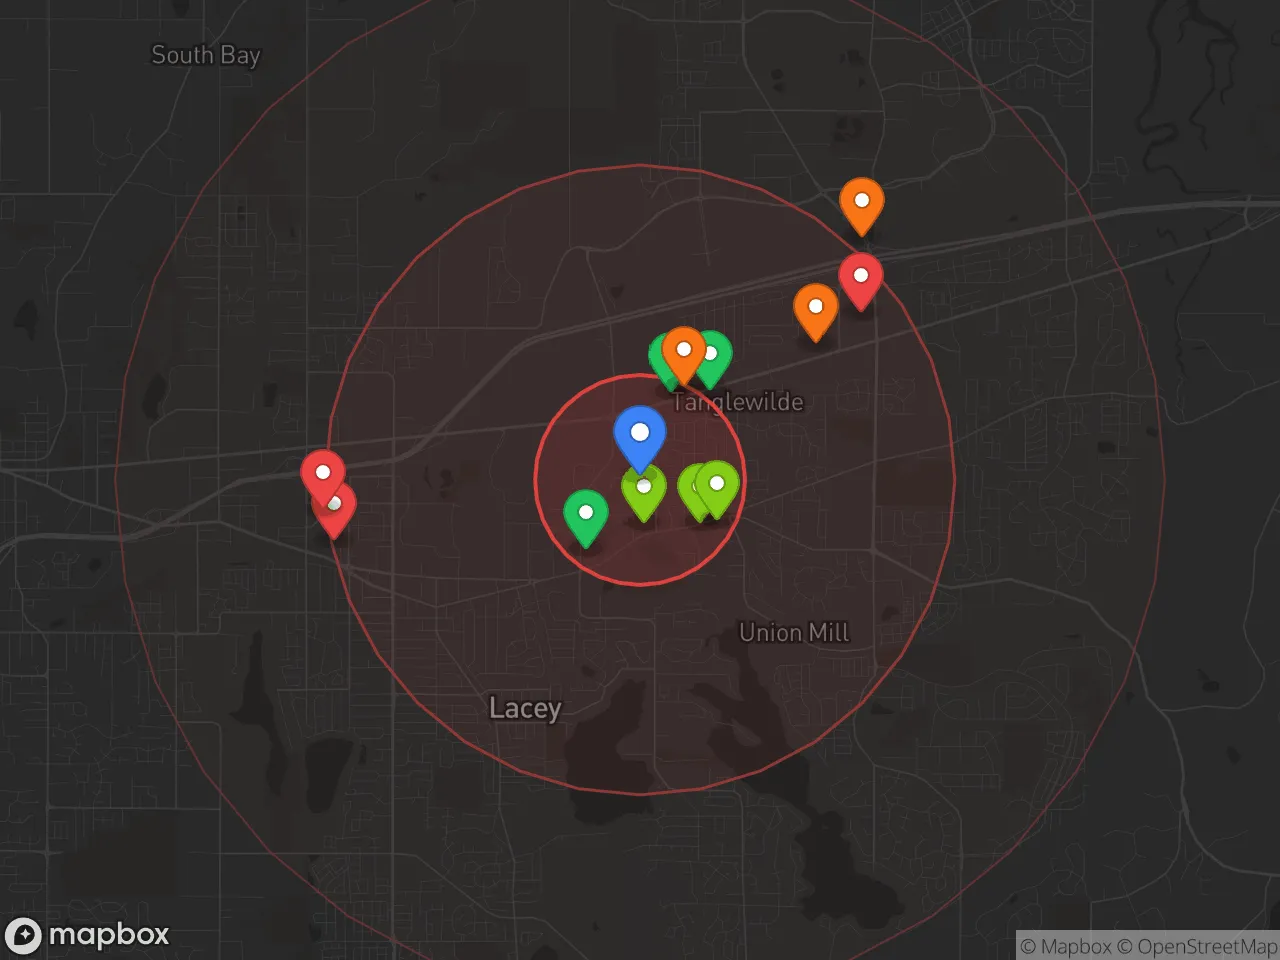This screenshot has height=960, width=1280.
Task: Click the orange pin above Tanglewilde label
Action: 684,350
